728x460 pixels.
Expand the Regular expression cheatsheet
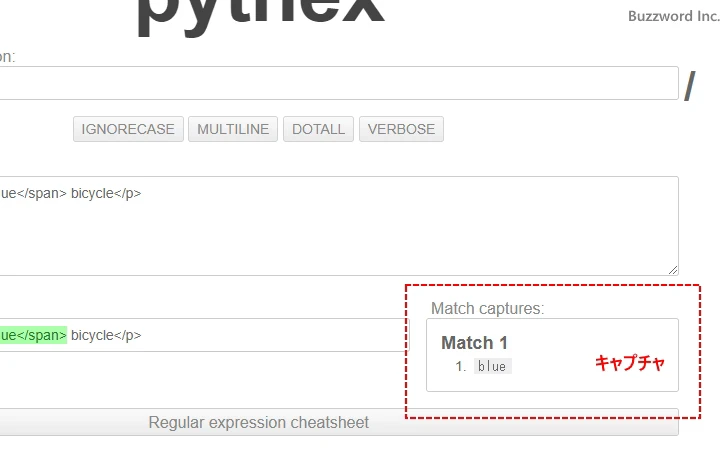point(258,422)
